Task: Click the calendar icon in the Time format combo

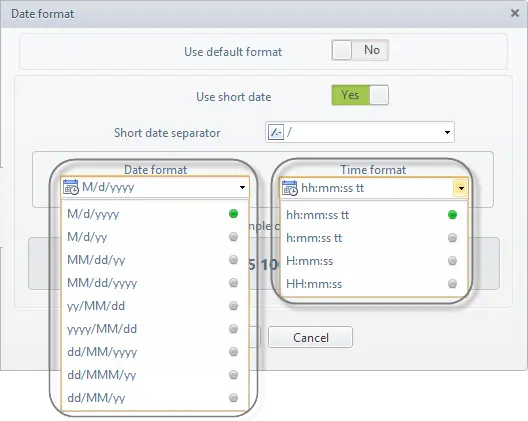Action: (290, 188)
